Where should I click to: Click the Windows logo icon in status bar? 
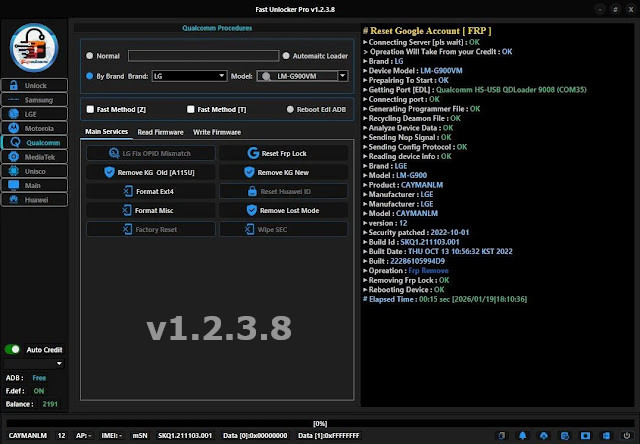click(x=606, y=436)
